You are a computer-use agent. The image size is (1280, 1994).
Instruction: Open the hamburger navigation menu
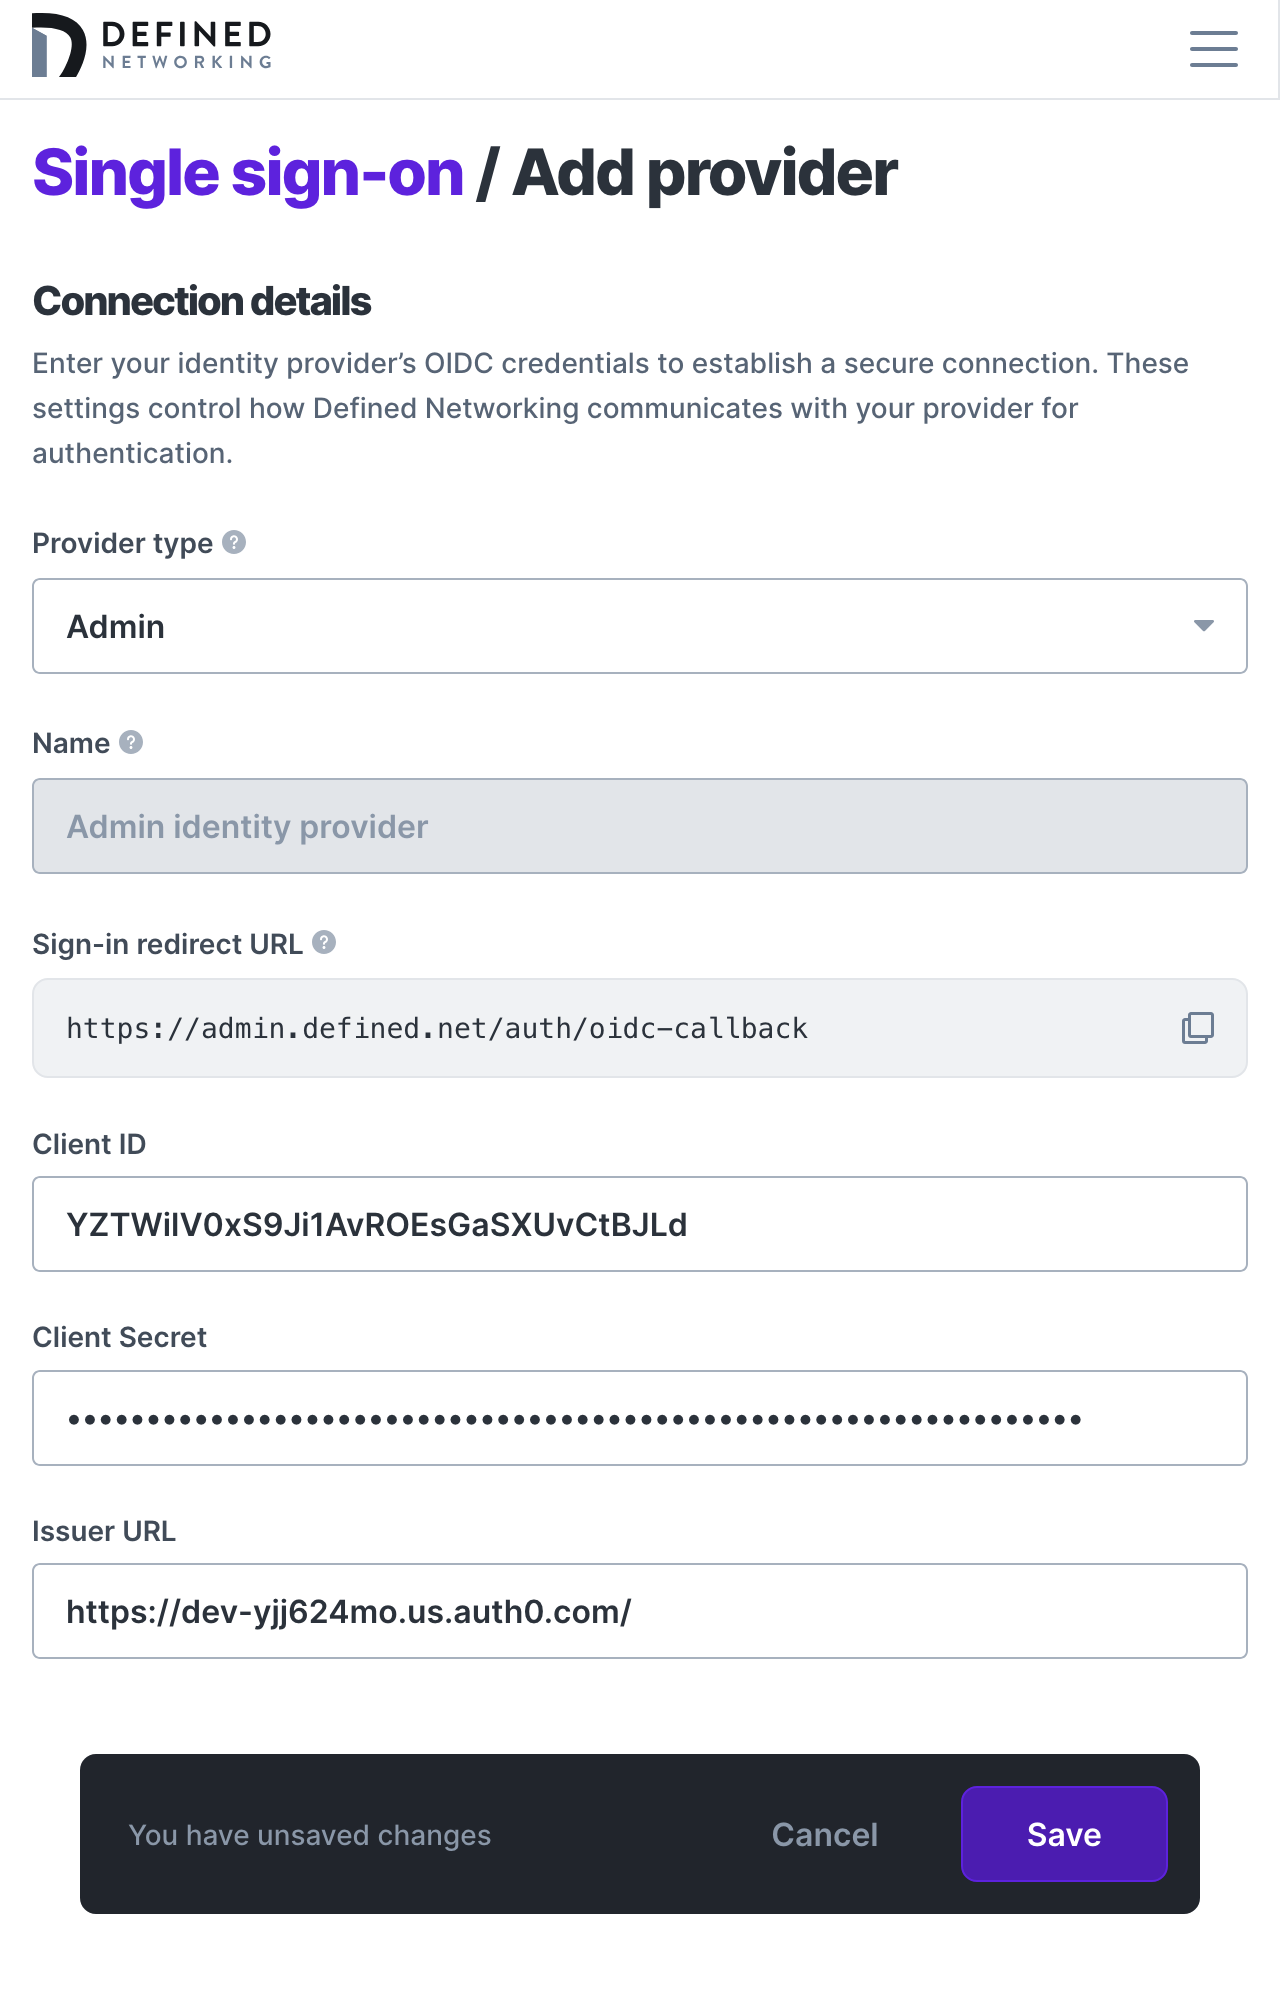pyautogui.click(x=1213, y=49)
